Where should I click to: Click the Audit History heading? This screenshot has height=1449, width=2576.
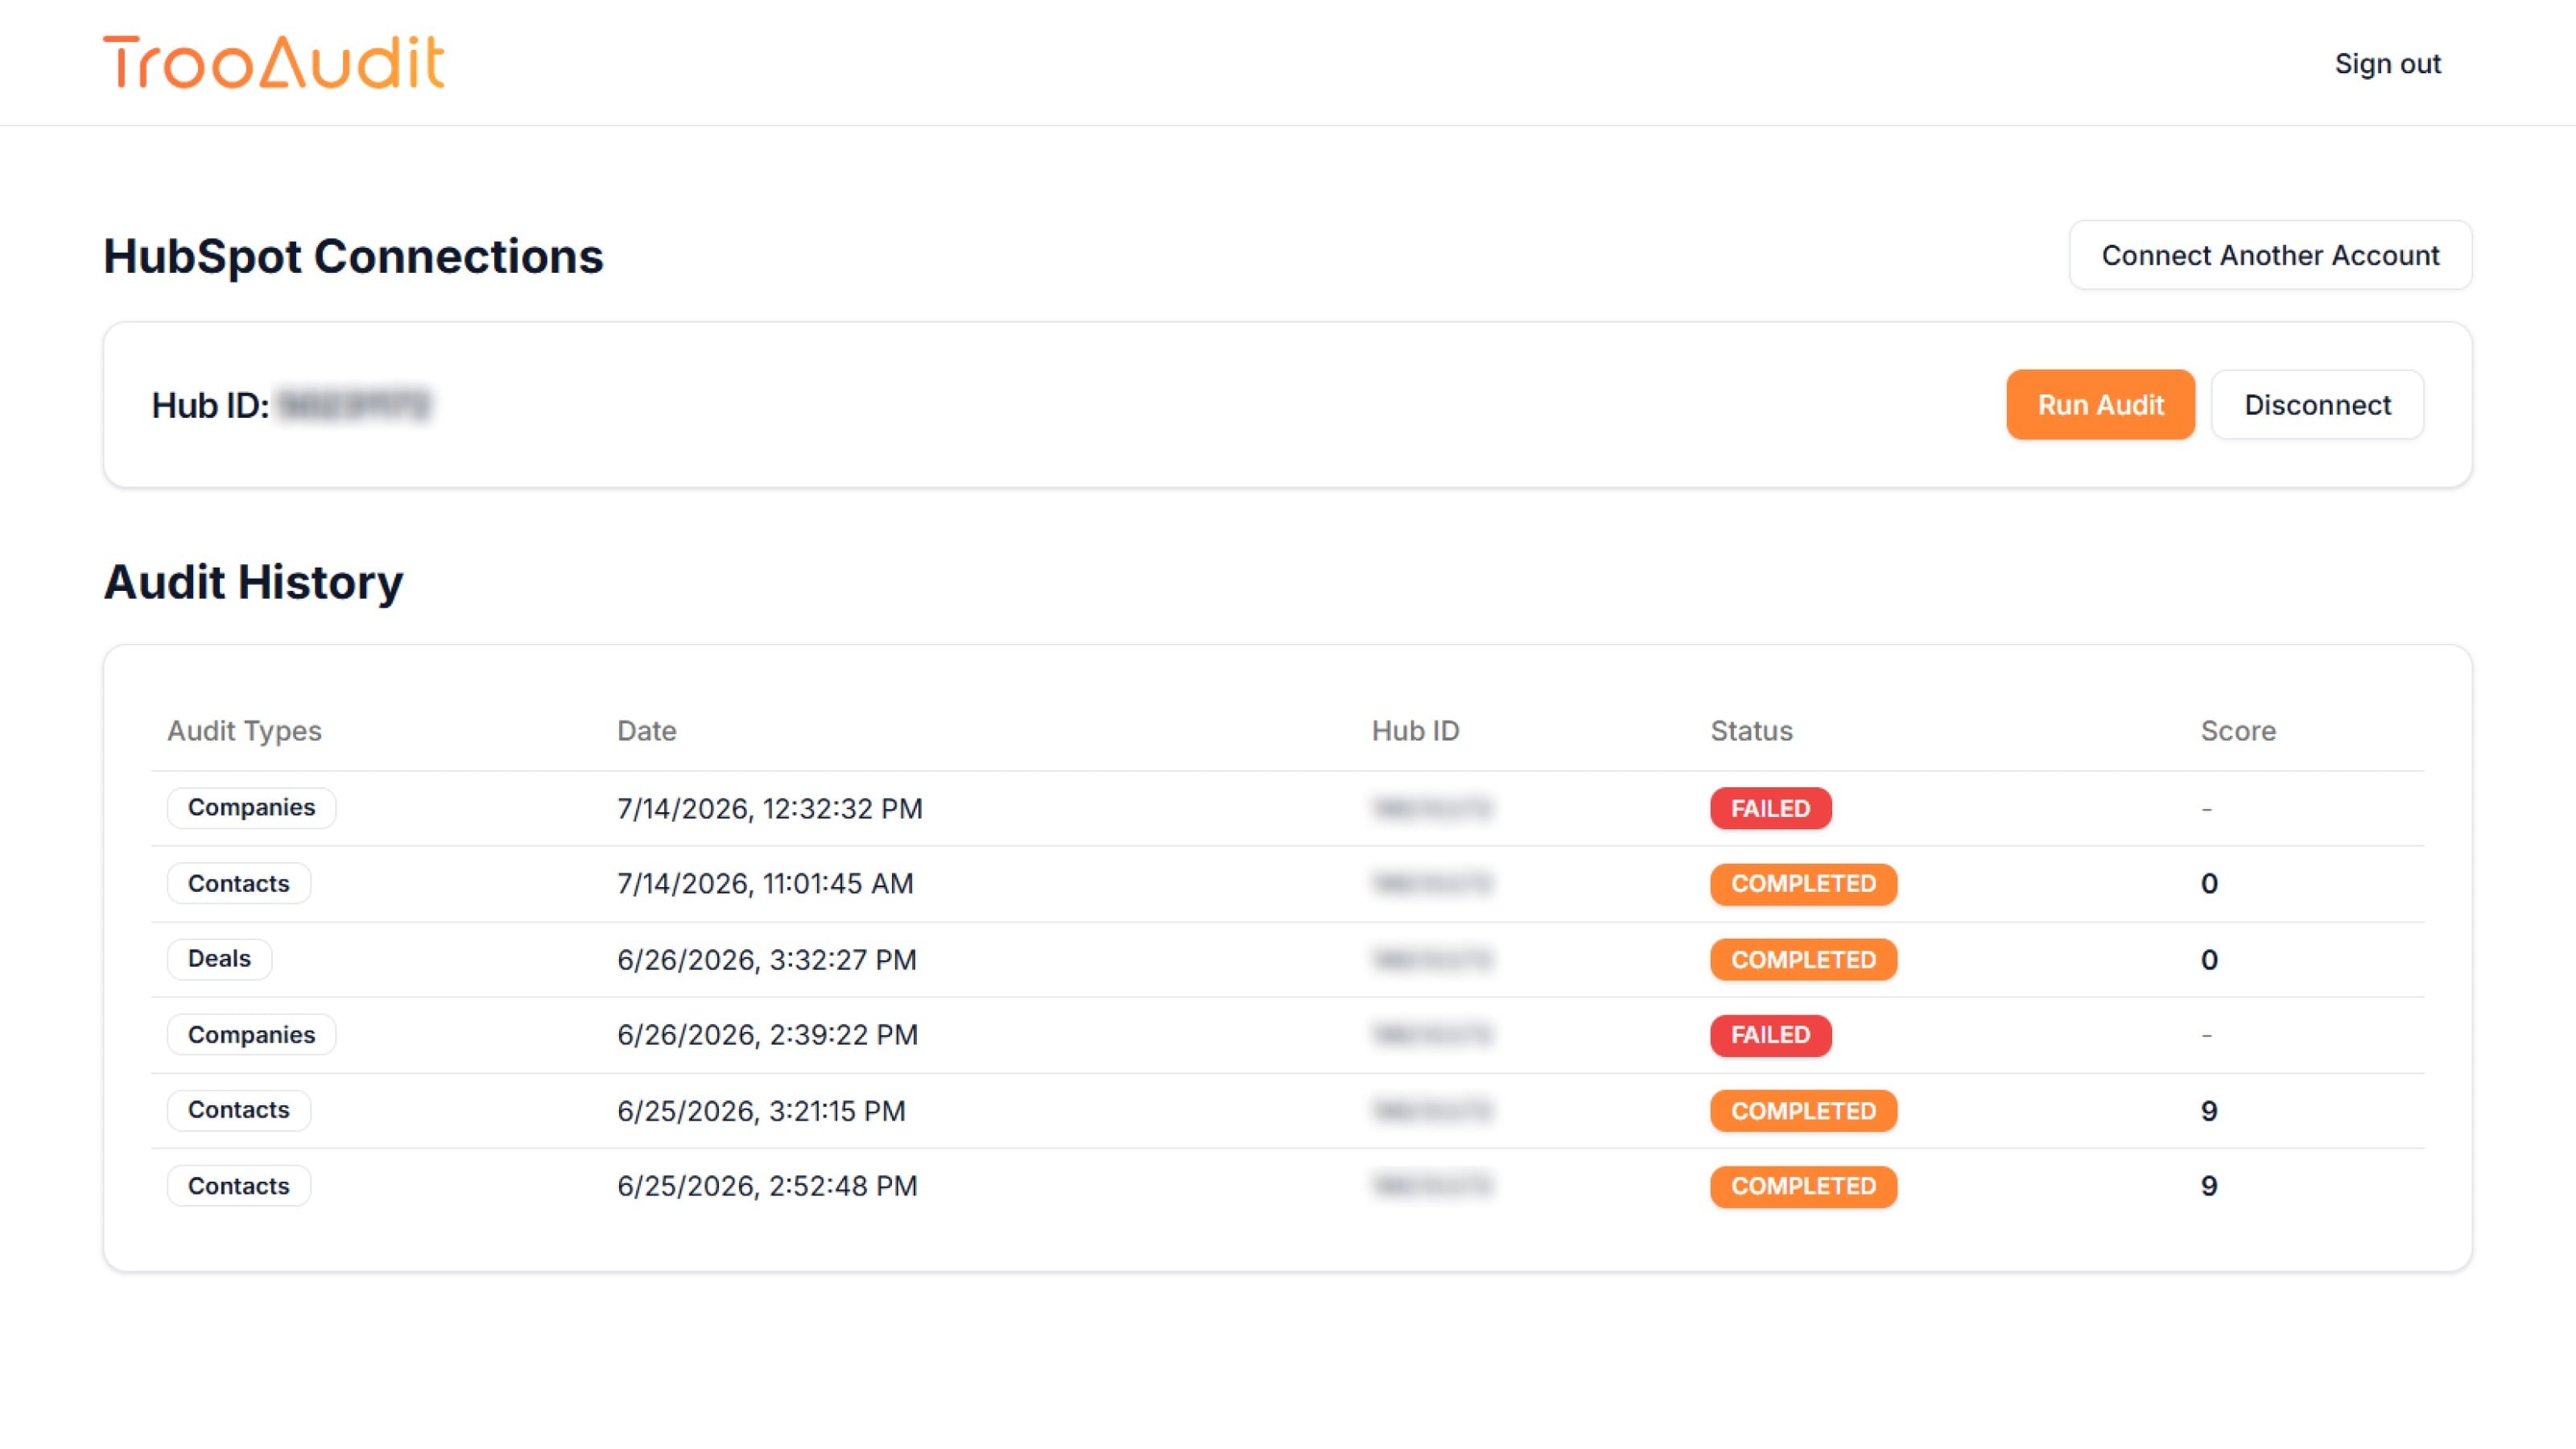(x=253, y=583)
